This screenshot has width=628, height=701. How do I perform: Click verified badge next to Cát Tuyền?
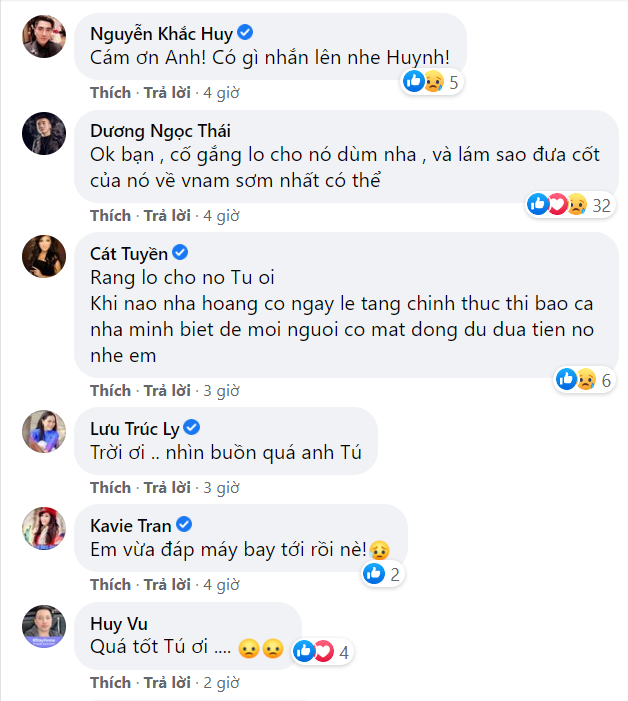181,251
